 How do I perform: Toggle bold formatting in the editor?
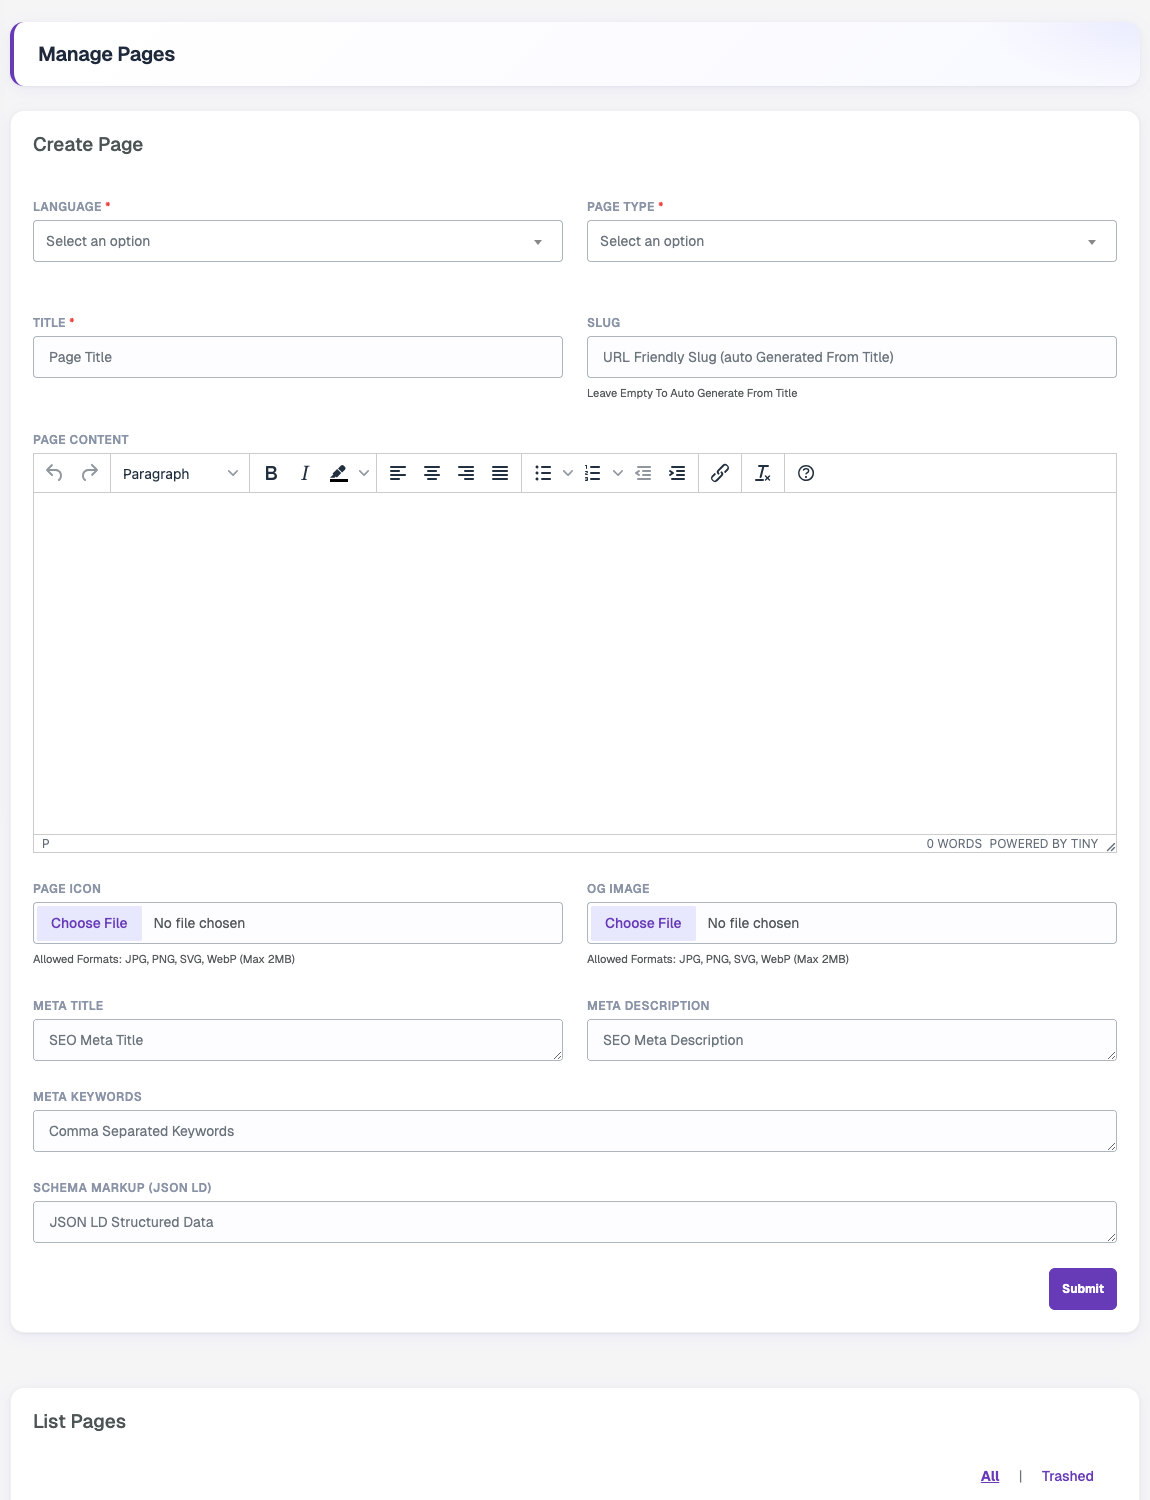pos(271,473)
